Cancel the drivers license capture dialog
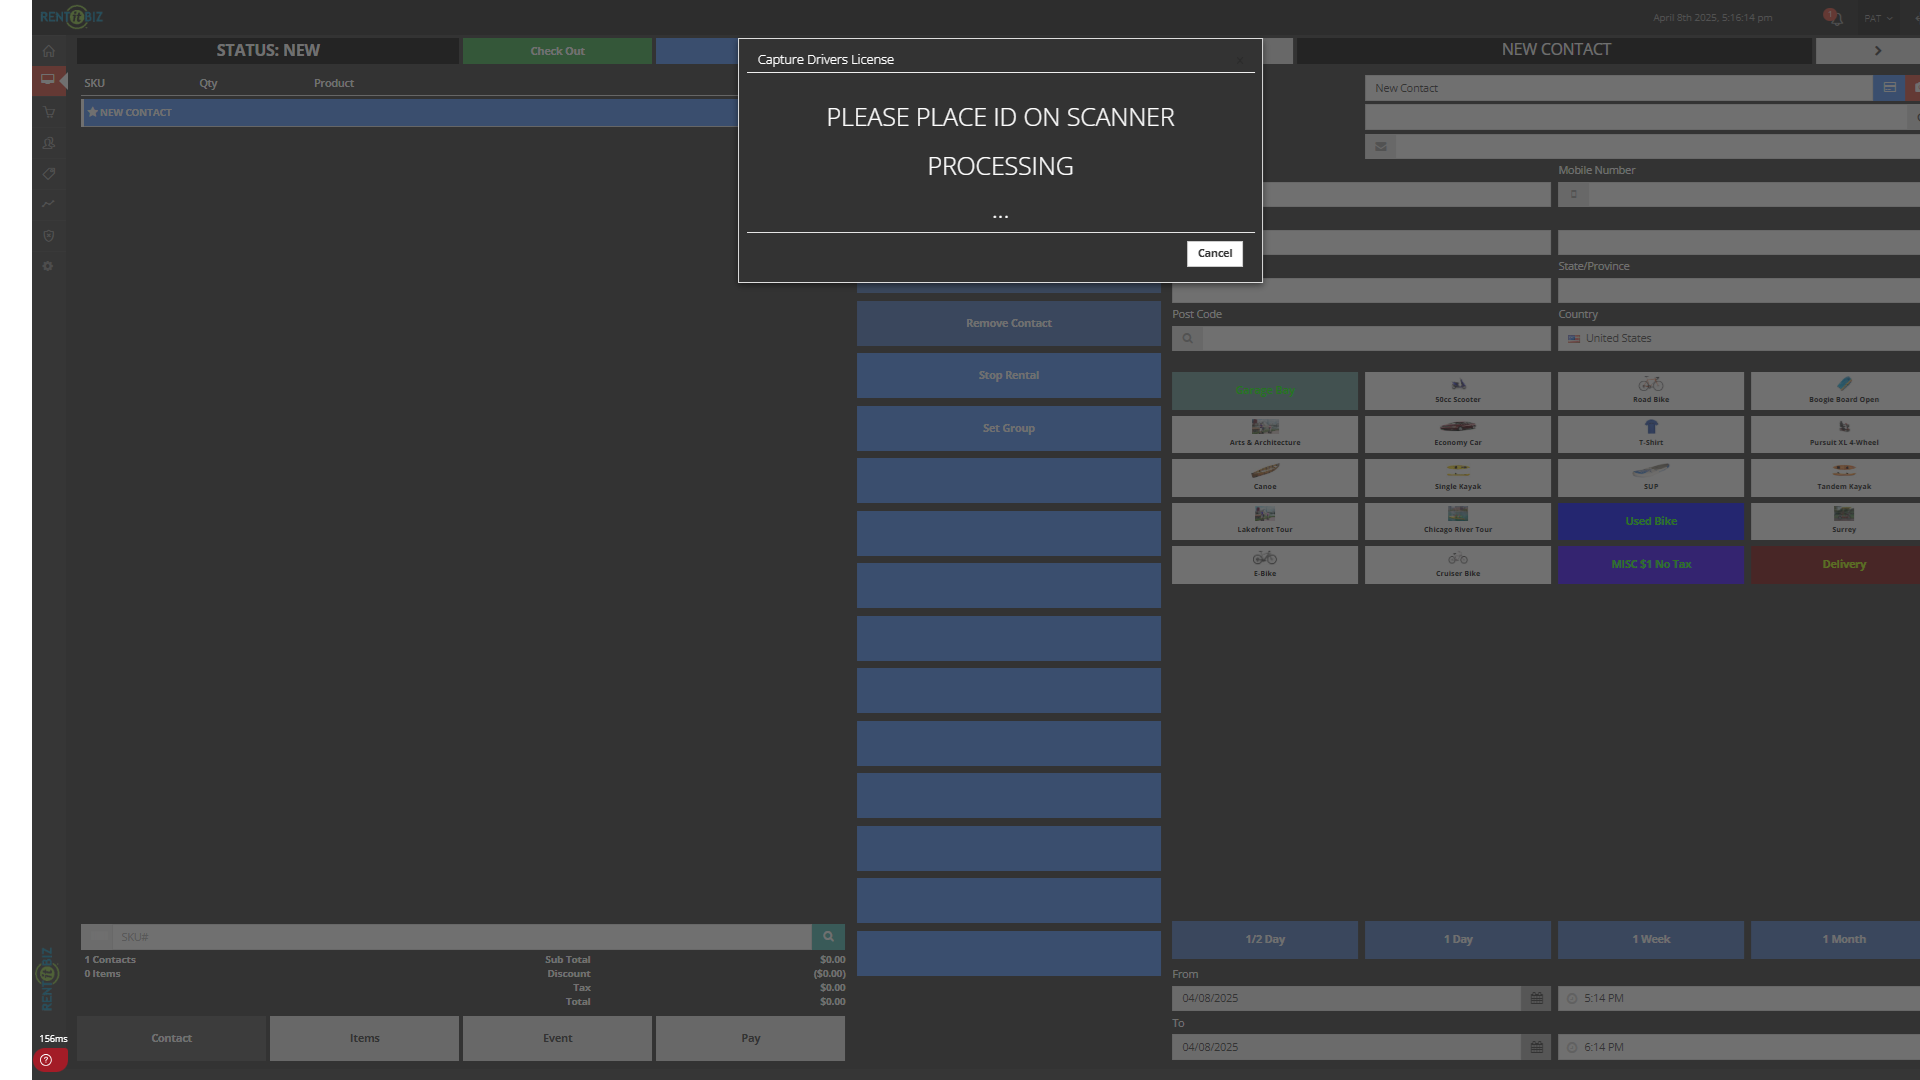The height and width of the screenshot is (1080, 1920). (x=1214, y=253)
